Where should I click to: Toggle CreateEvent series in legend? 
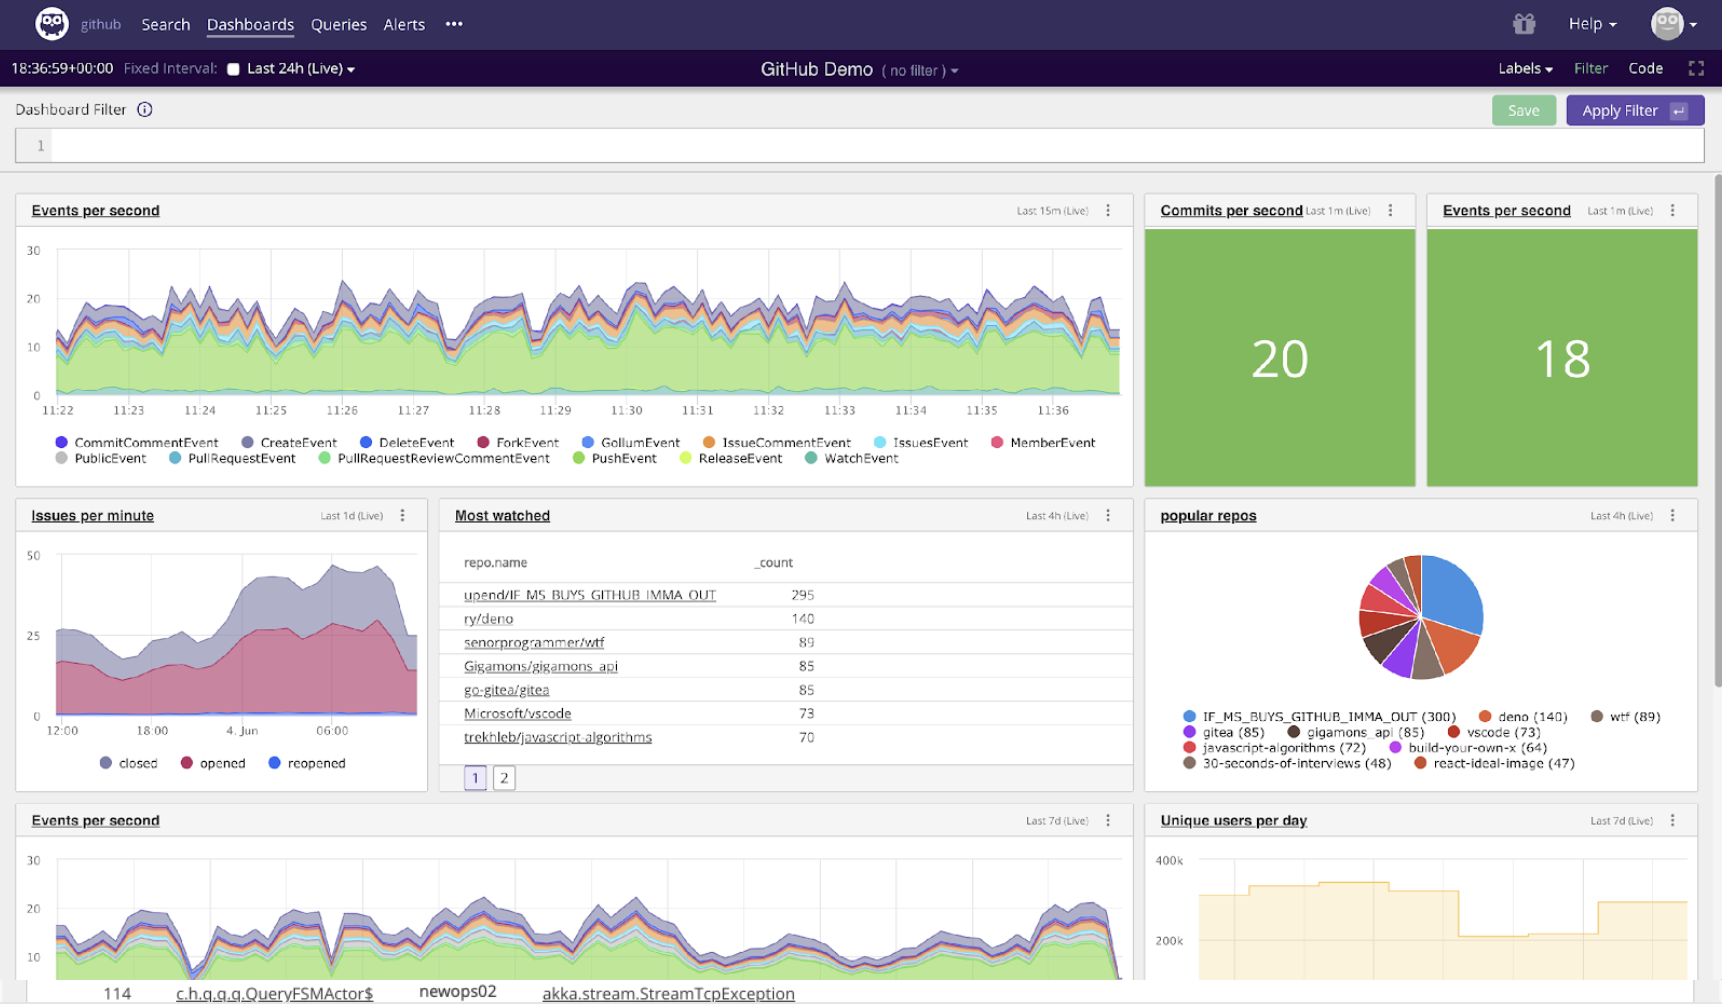click(x=289, y=442)
